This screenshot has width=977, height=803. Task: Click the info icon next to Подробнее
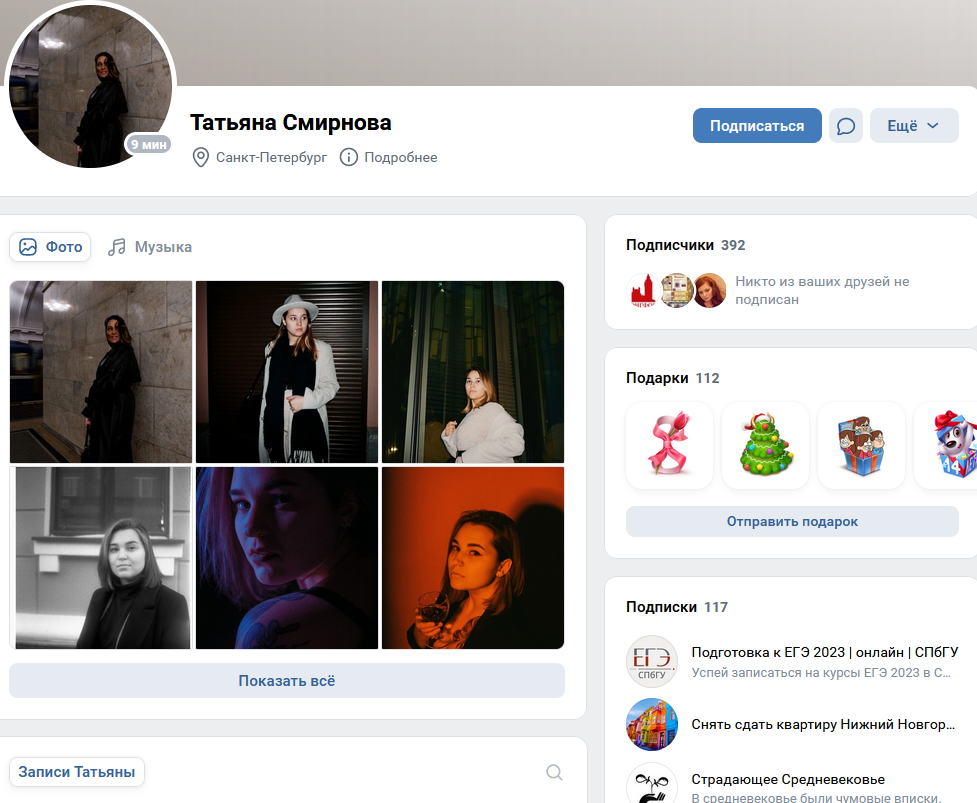pyautogui.click(x=348, y=157)
